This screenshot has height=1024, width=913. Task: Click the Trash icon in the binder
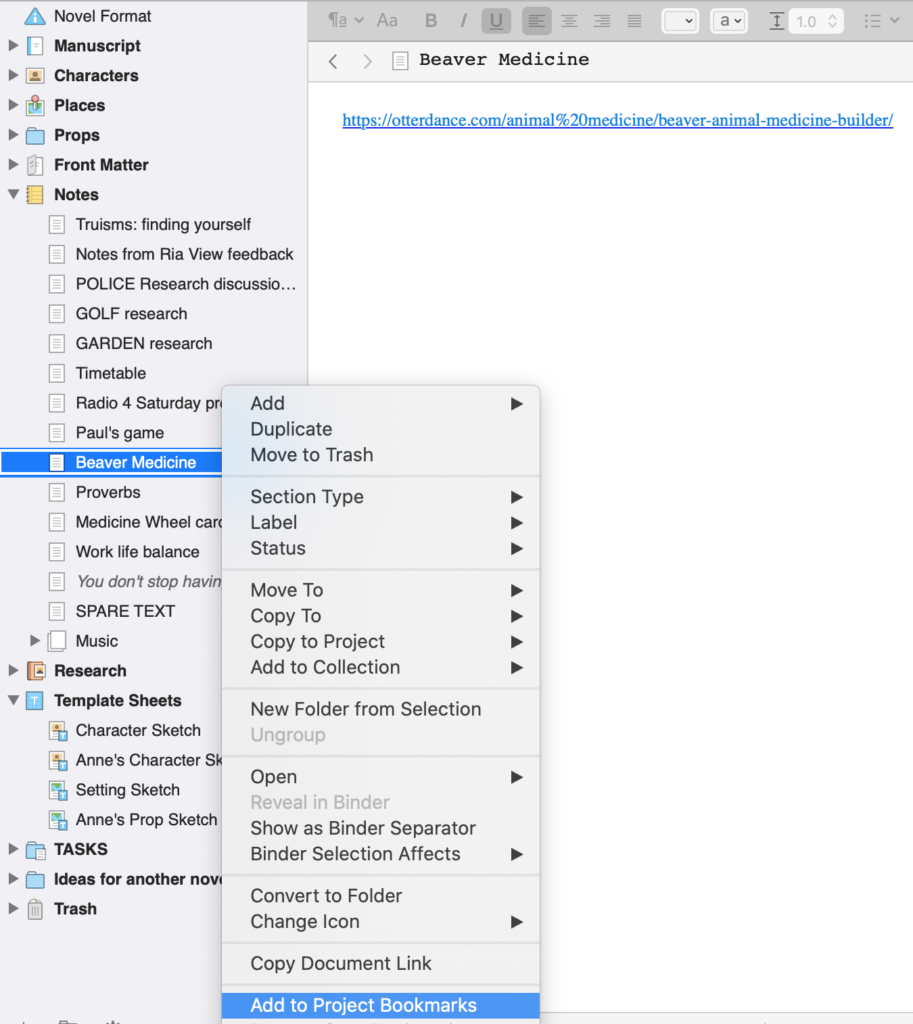(36, 908)
